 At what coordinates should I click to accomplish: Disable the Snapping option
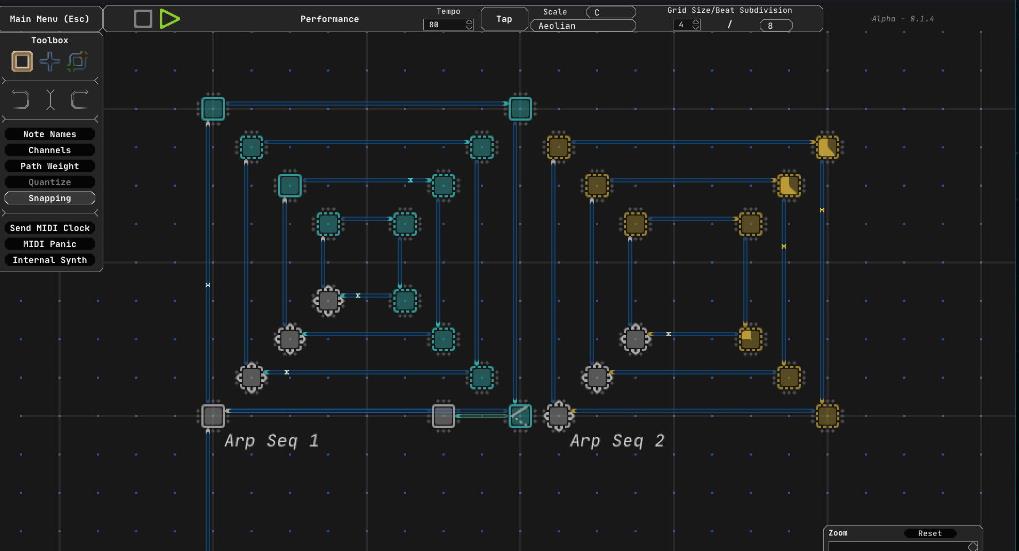49,198
